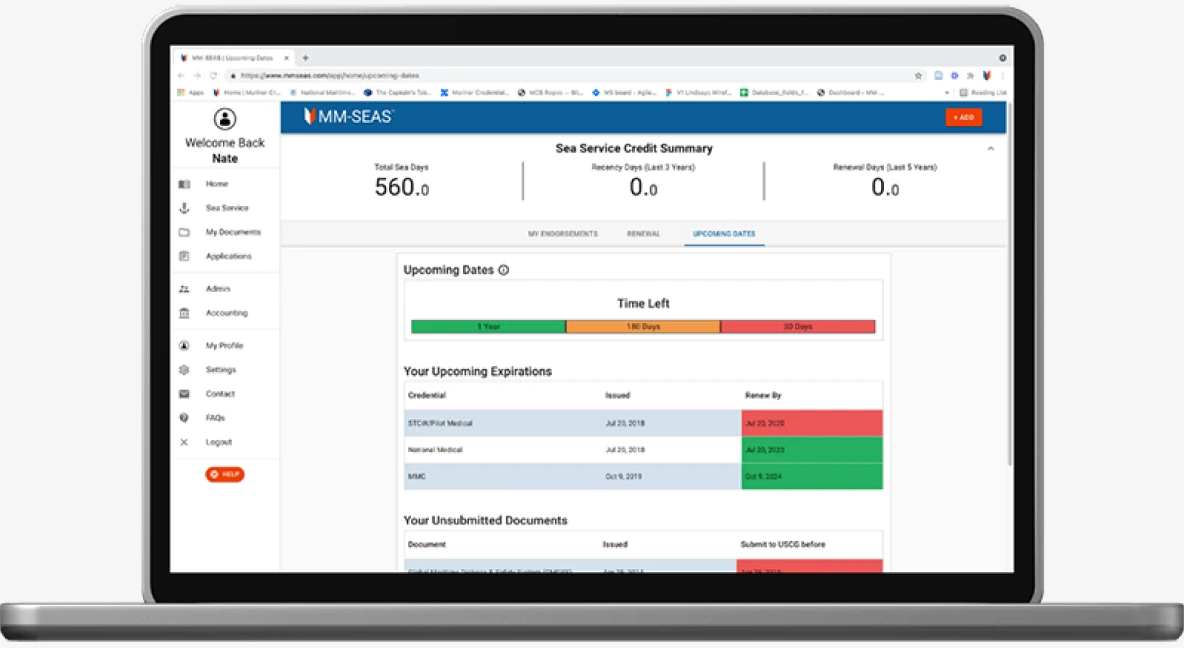Click the Applications clipboard icon
1184x648 pixels.
pos(184,256)
